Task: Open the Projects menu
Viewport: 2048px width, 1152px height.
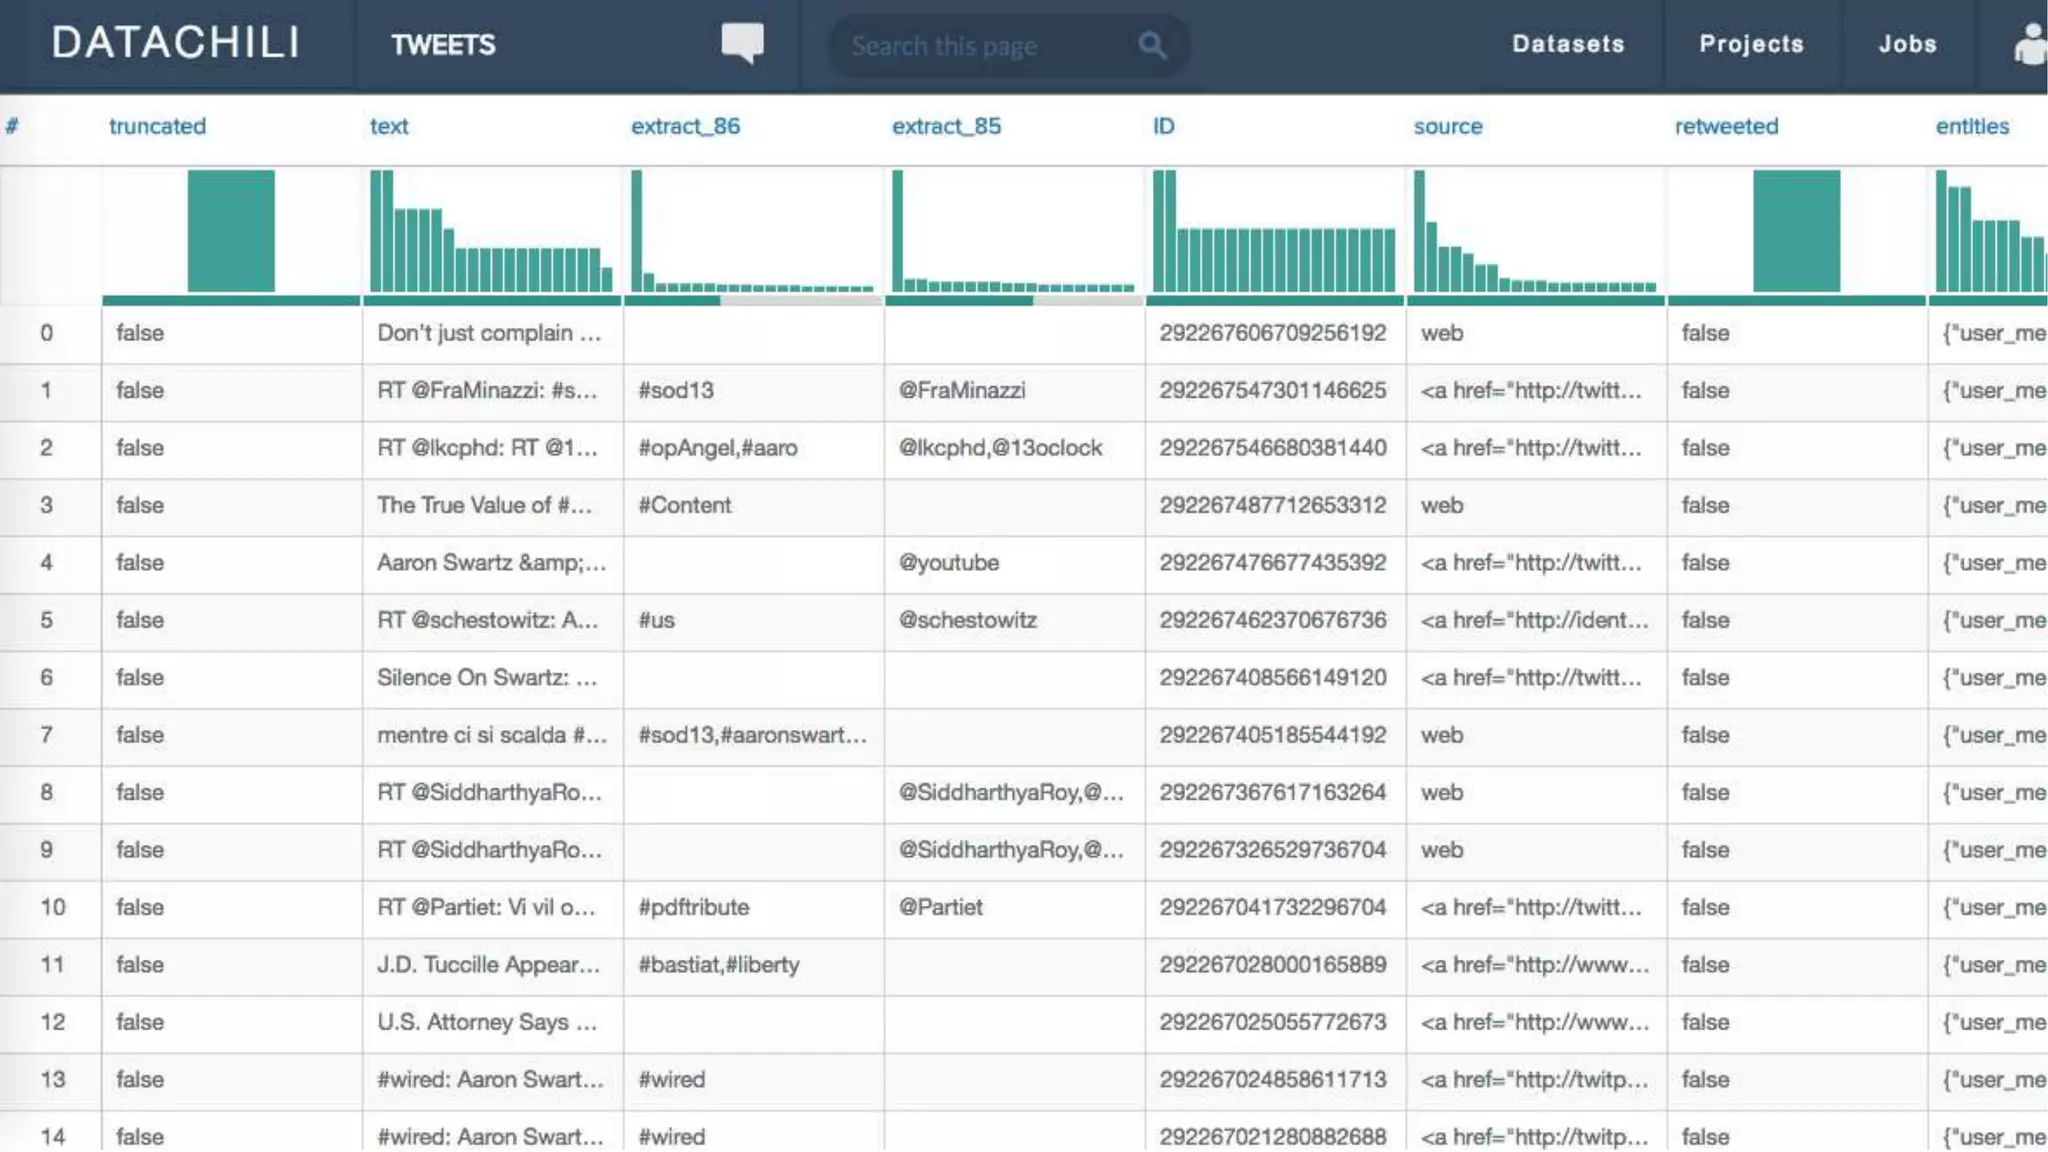Action: point(1751,44)
